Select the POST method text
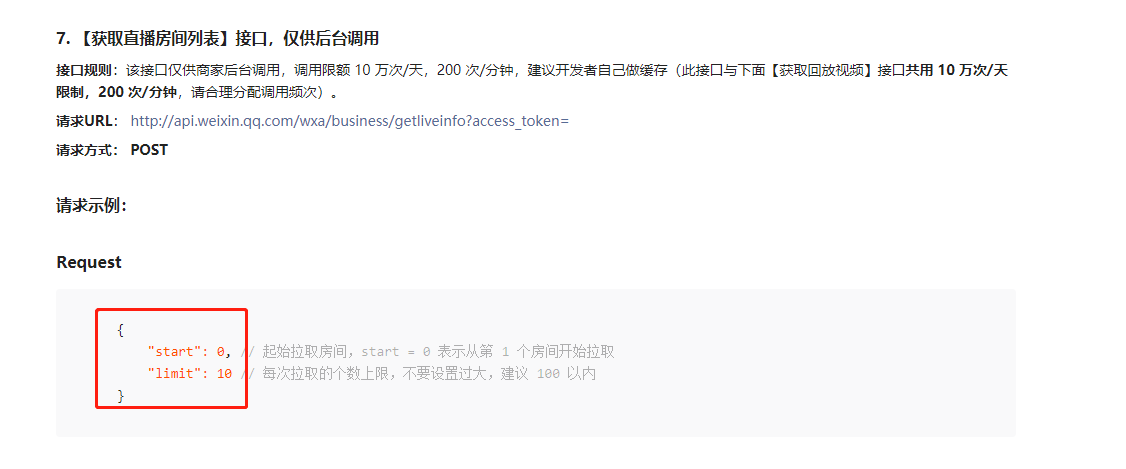This screenshot has height=469, width=1126. click(x=149, y=150)
